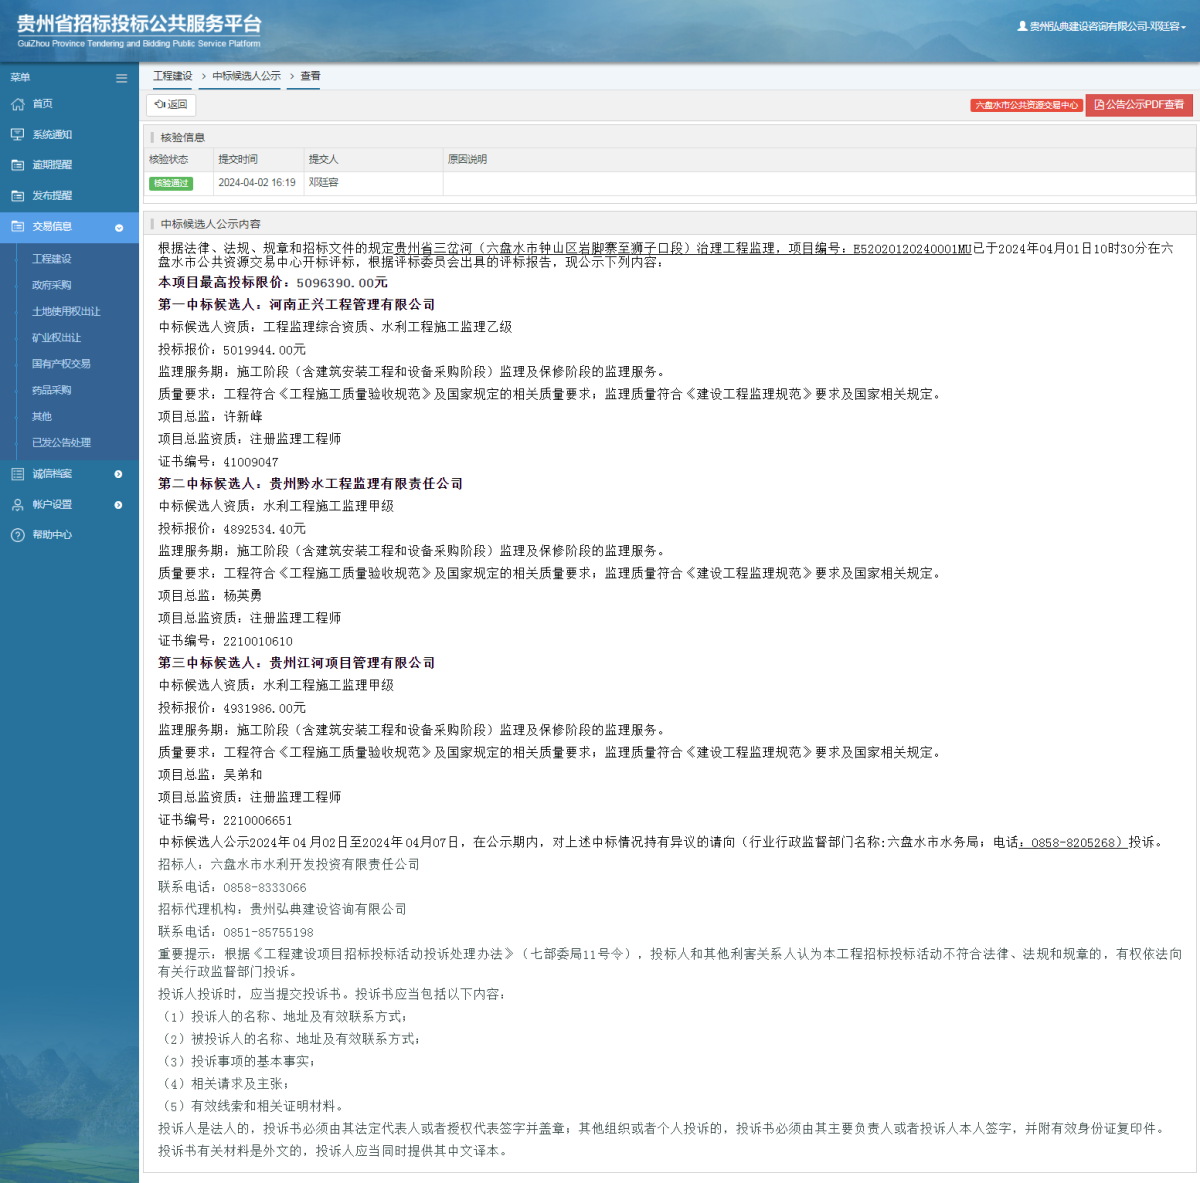Open 首页 in the sidebar
1200x1183 pixels.
[x=42, y=104]
